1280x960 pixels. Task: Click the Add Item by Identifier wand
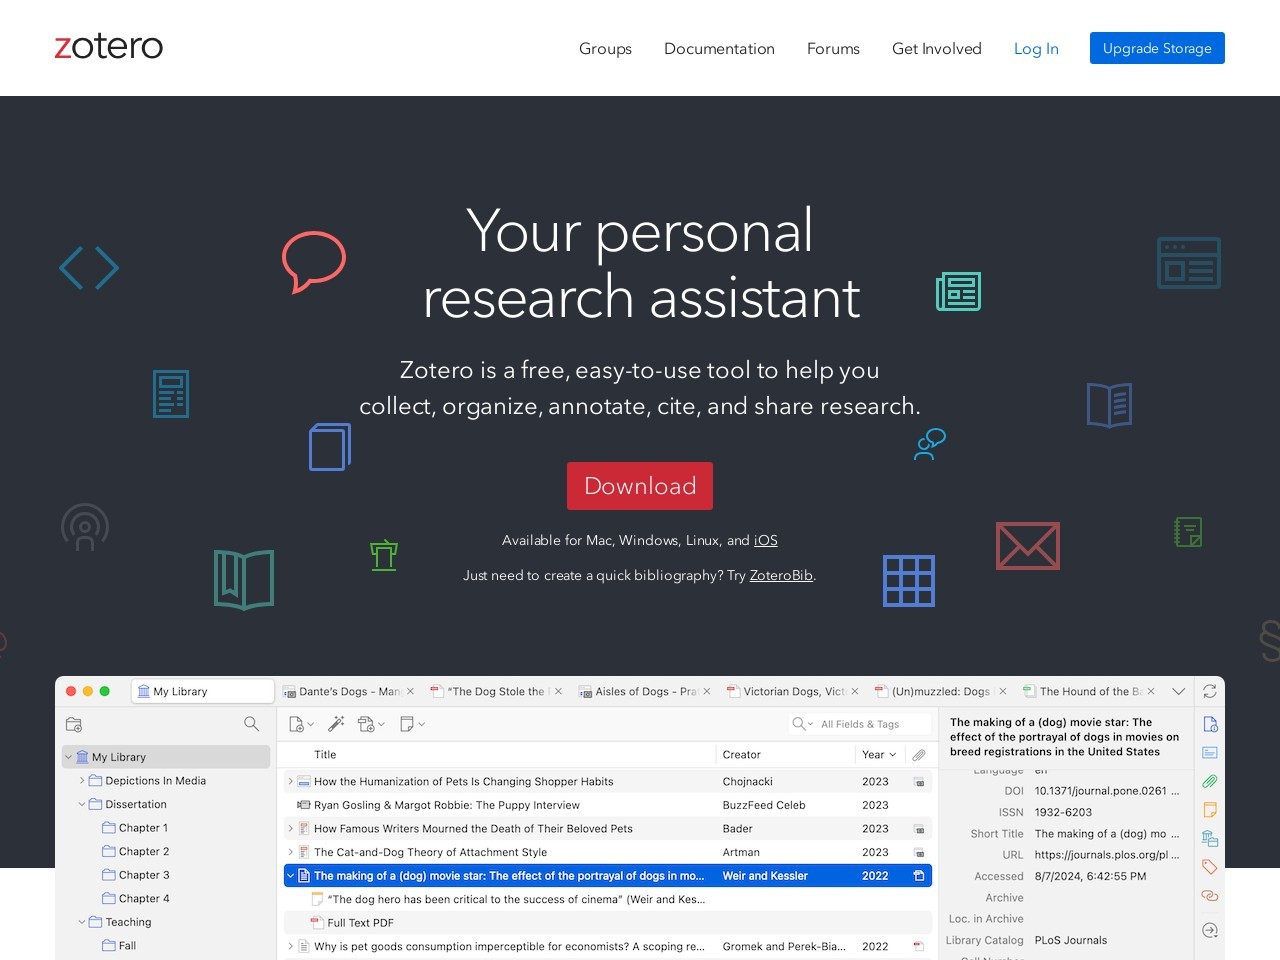[336, 724]
